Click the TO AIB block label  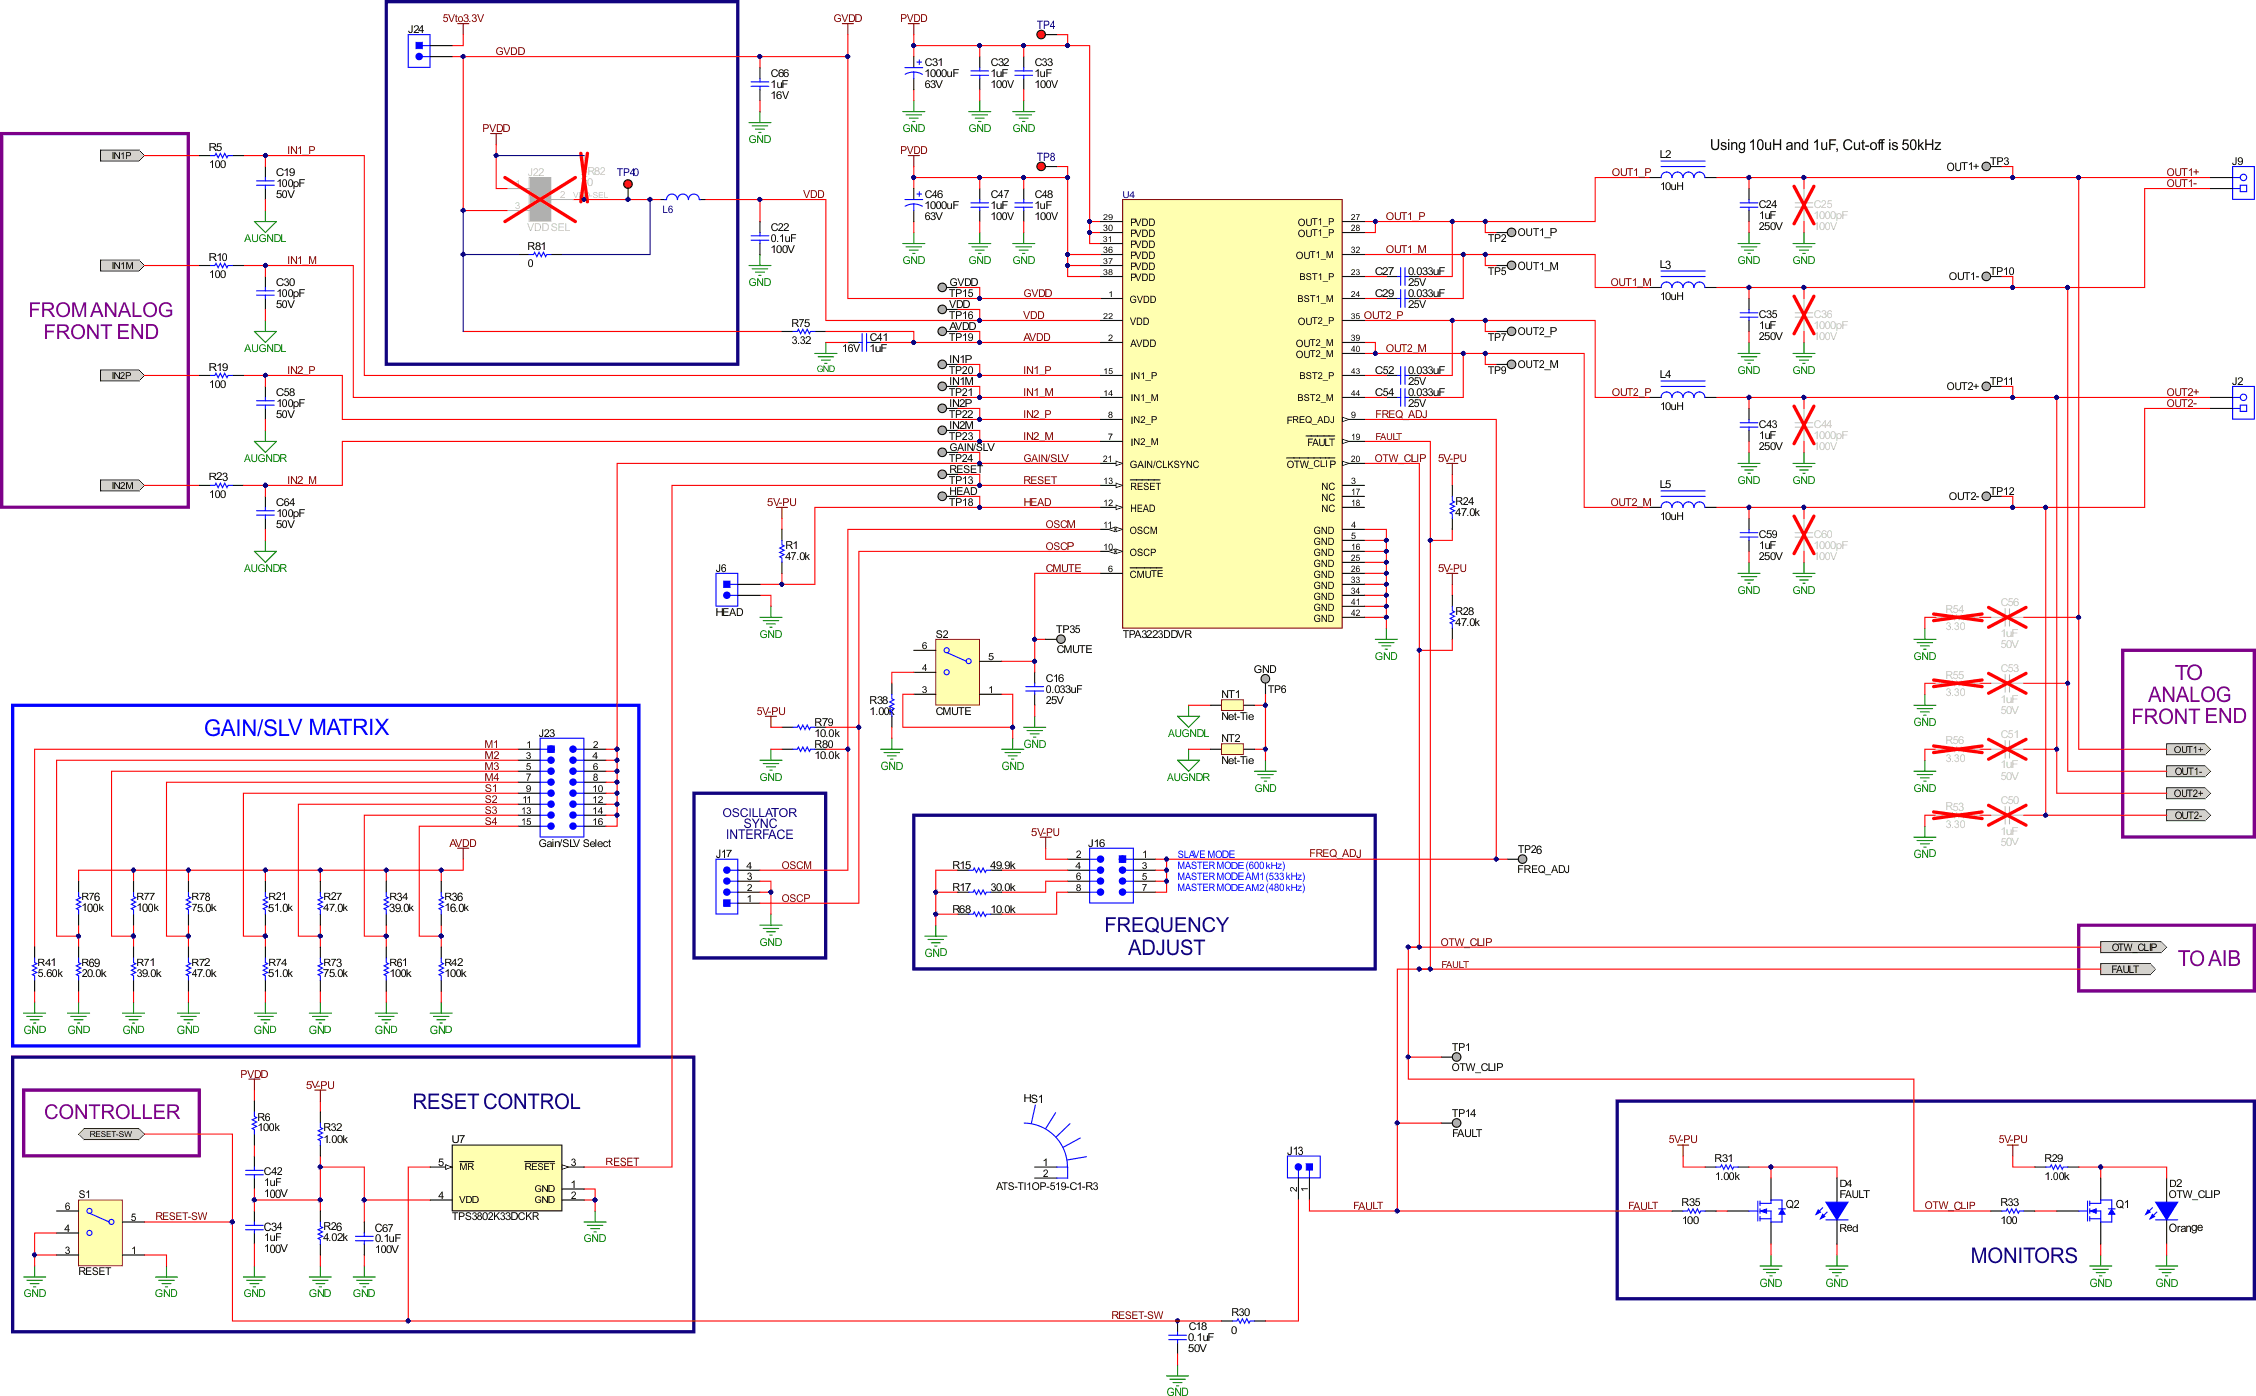[x=2208, y=957]
